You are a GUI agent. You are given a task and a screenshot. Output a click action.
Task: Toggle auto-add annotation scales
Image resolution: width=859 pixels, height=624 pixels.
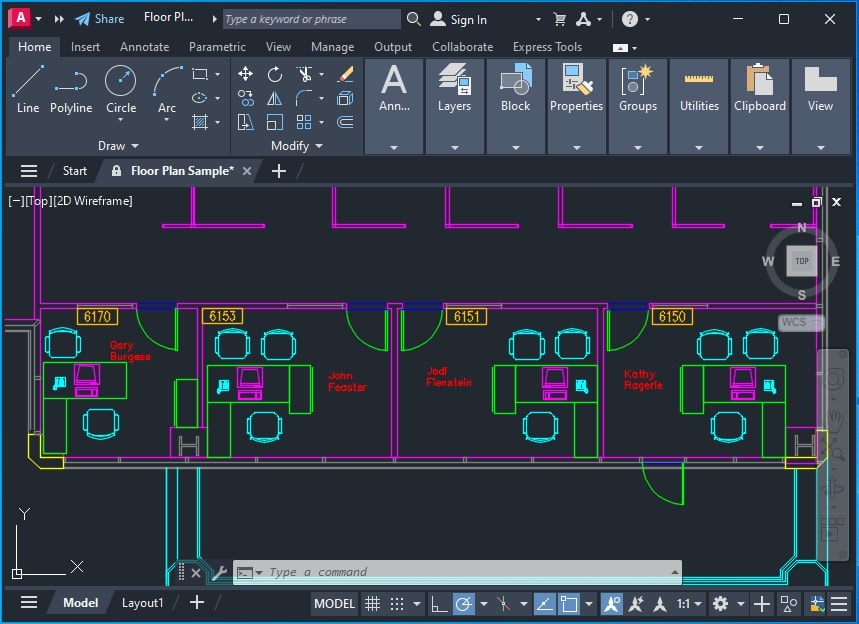tap(636, 604)
